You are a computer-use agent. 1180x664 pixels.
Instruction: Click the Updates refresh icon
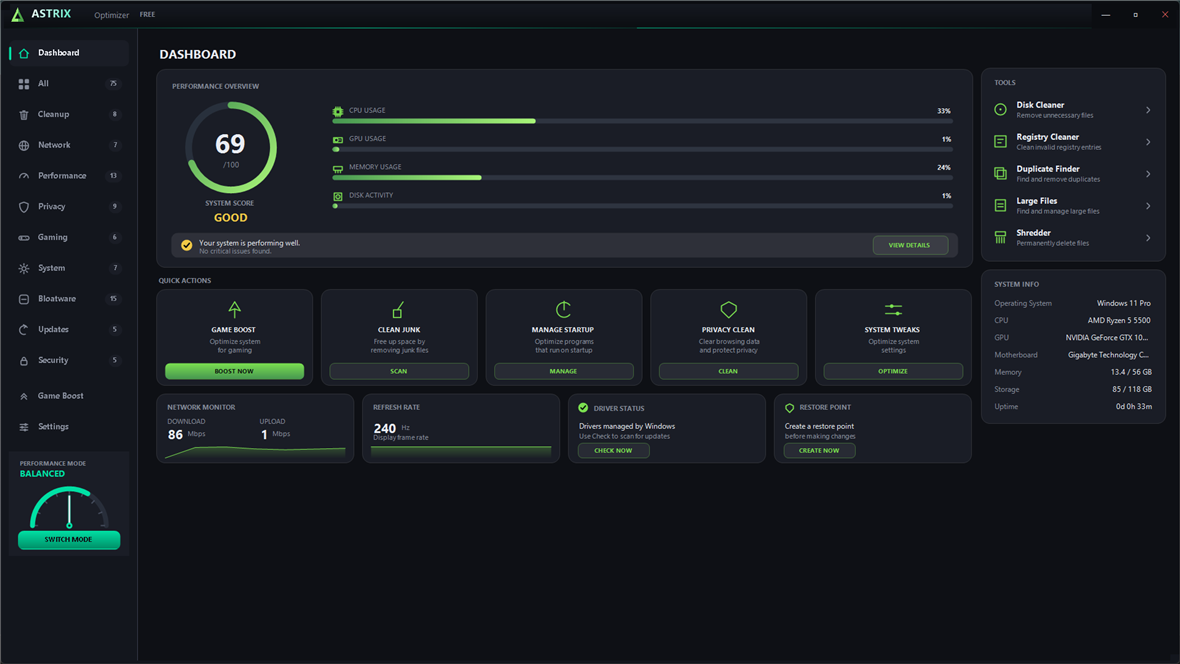(x=24, y=330)
